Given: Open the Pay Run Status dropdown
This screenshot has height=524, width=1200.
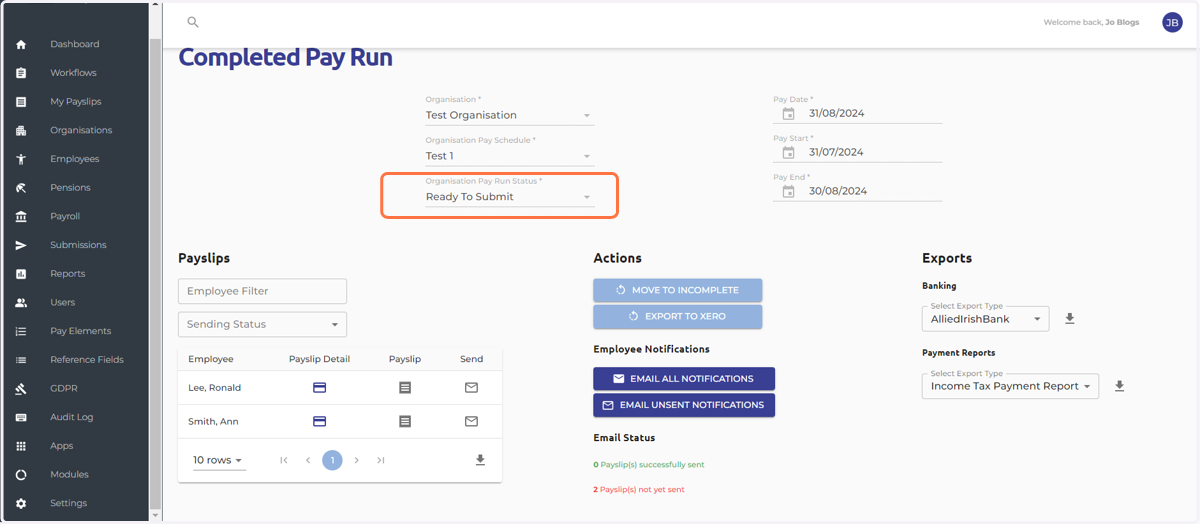Looking at the screenshot, I should [x=509, y=197].
